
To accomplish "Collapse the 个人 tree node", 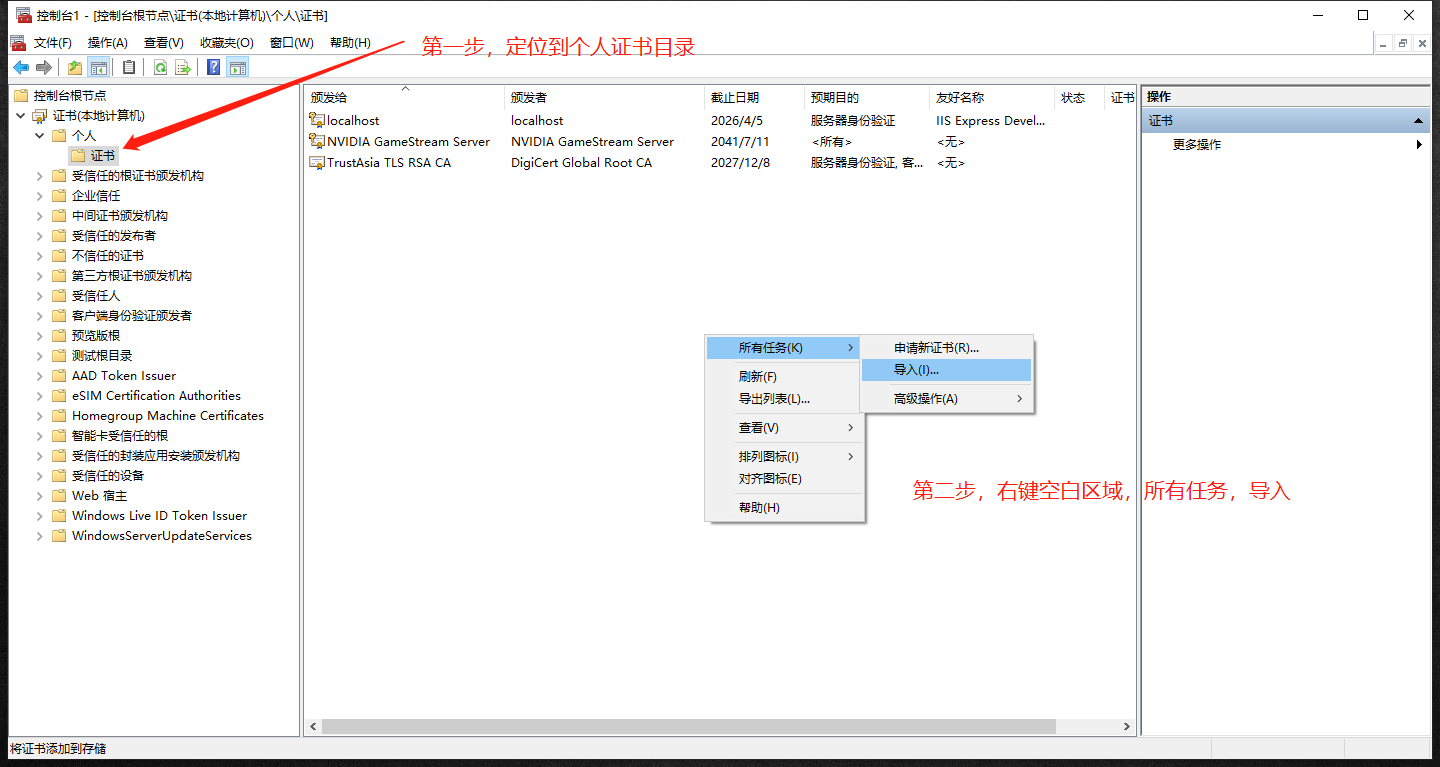I will [40, 135].
